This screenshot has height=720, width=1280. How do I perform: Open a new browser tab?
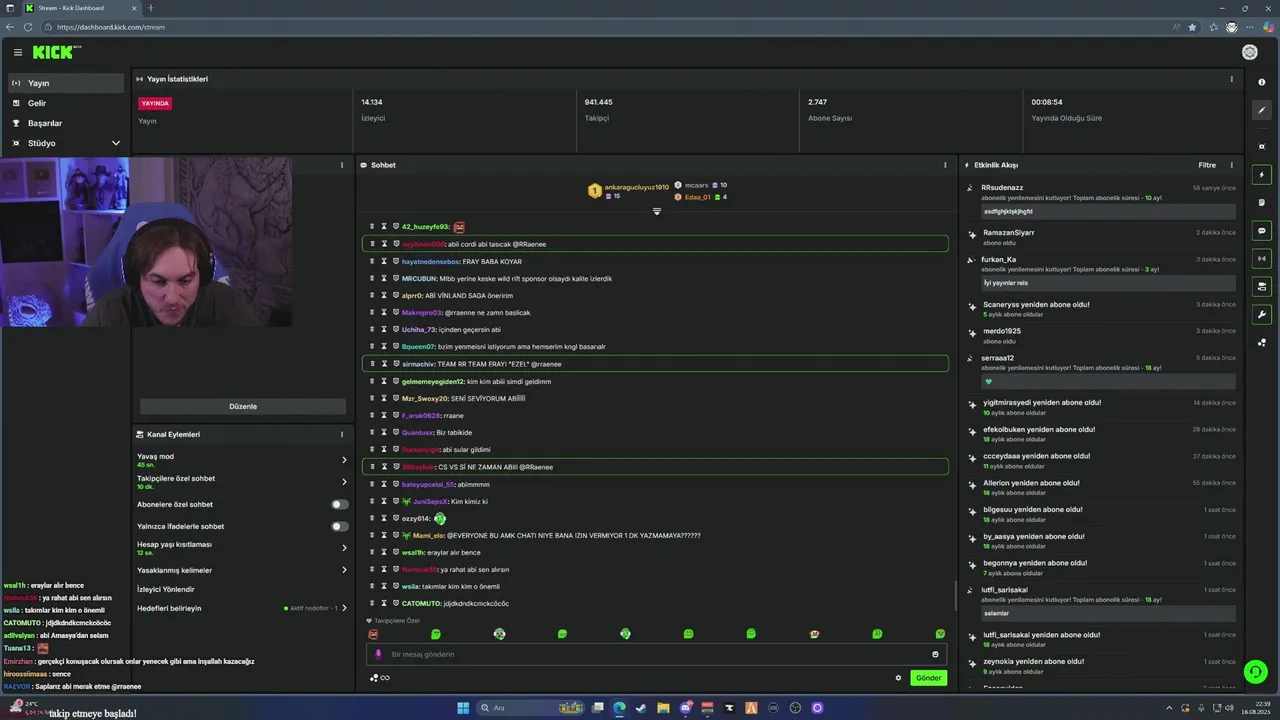click(151, 8)
